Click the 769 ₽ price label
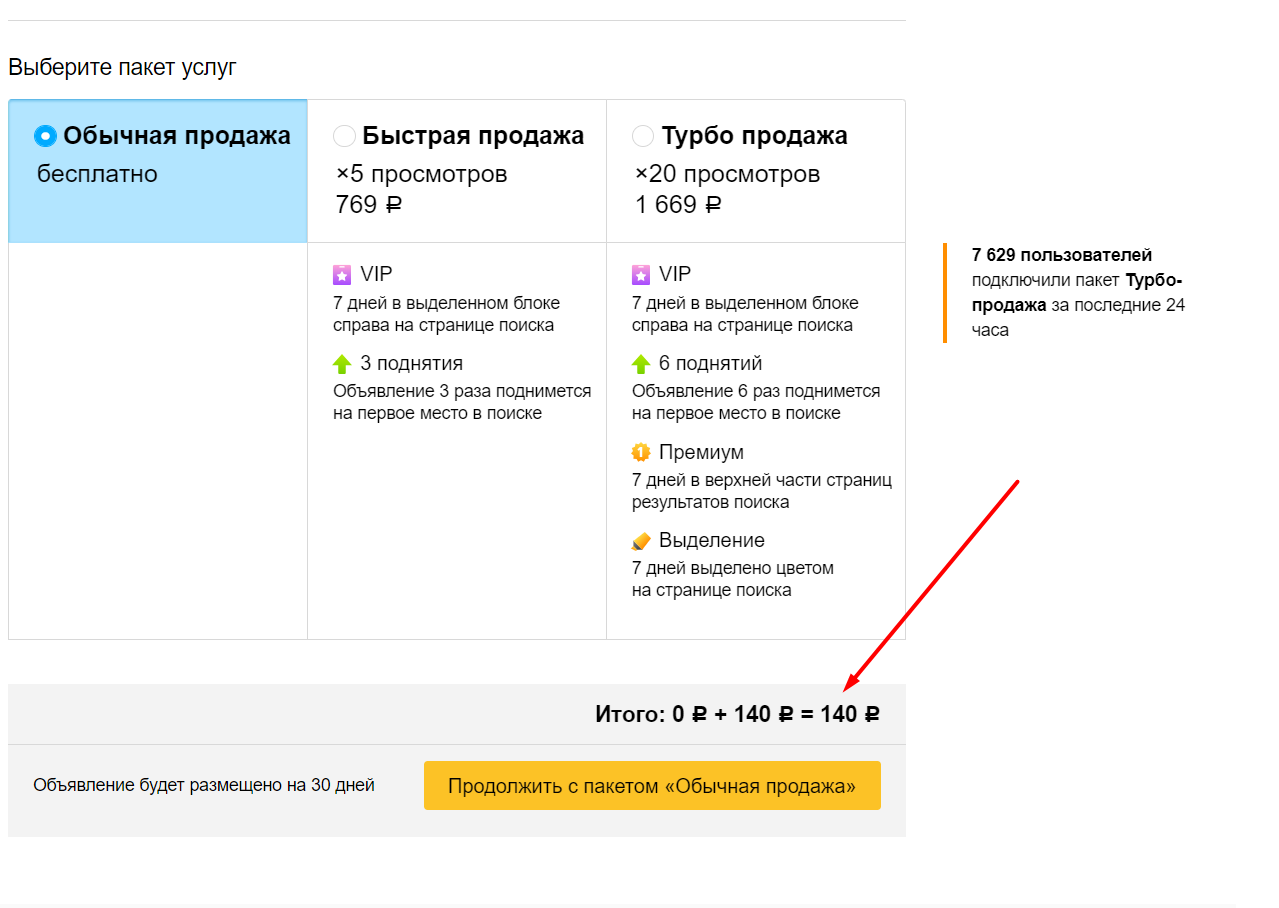The width and height of the screenshot is (1279, 908). pyautogui.click(x=369, y=205)
